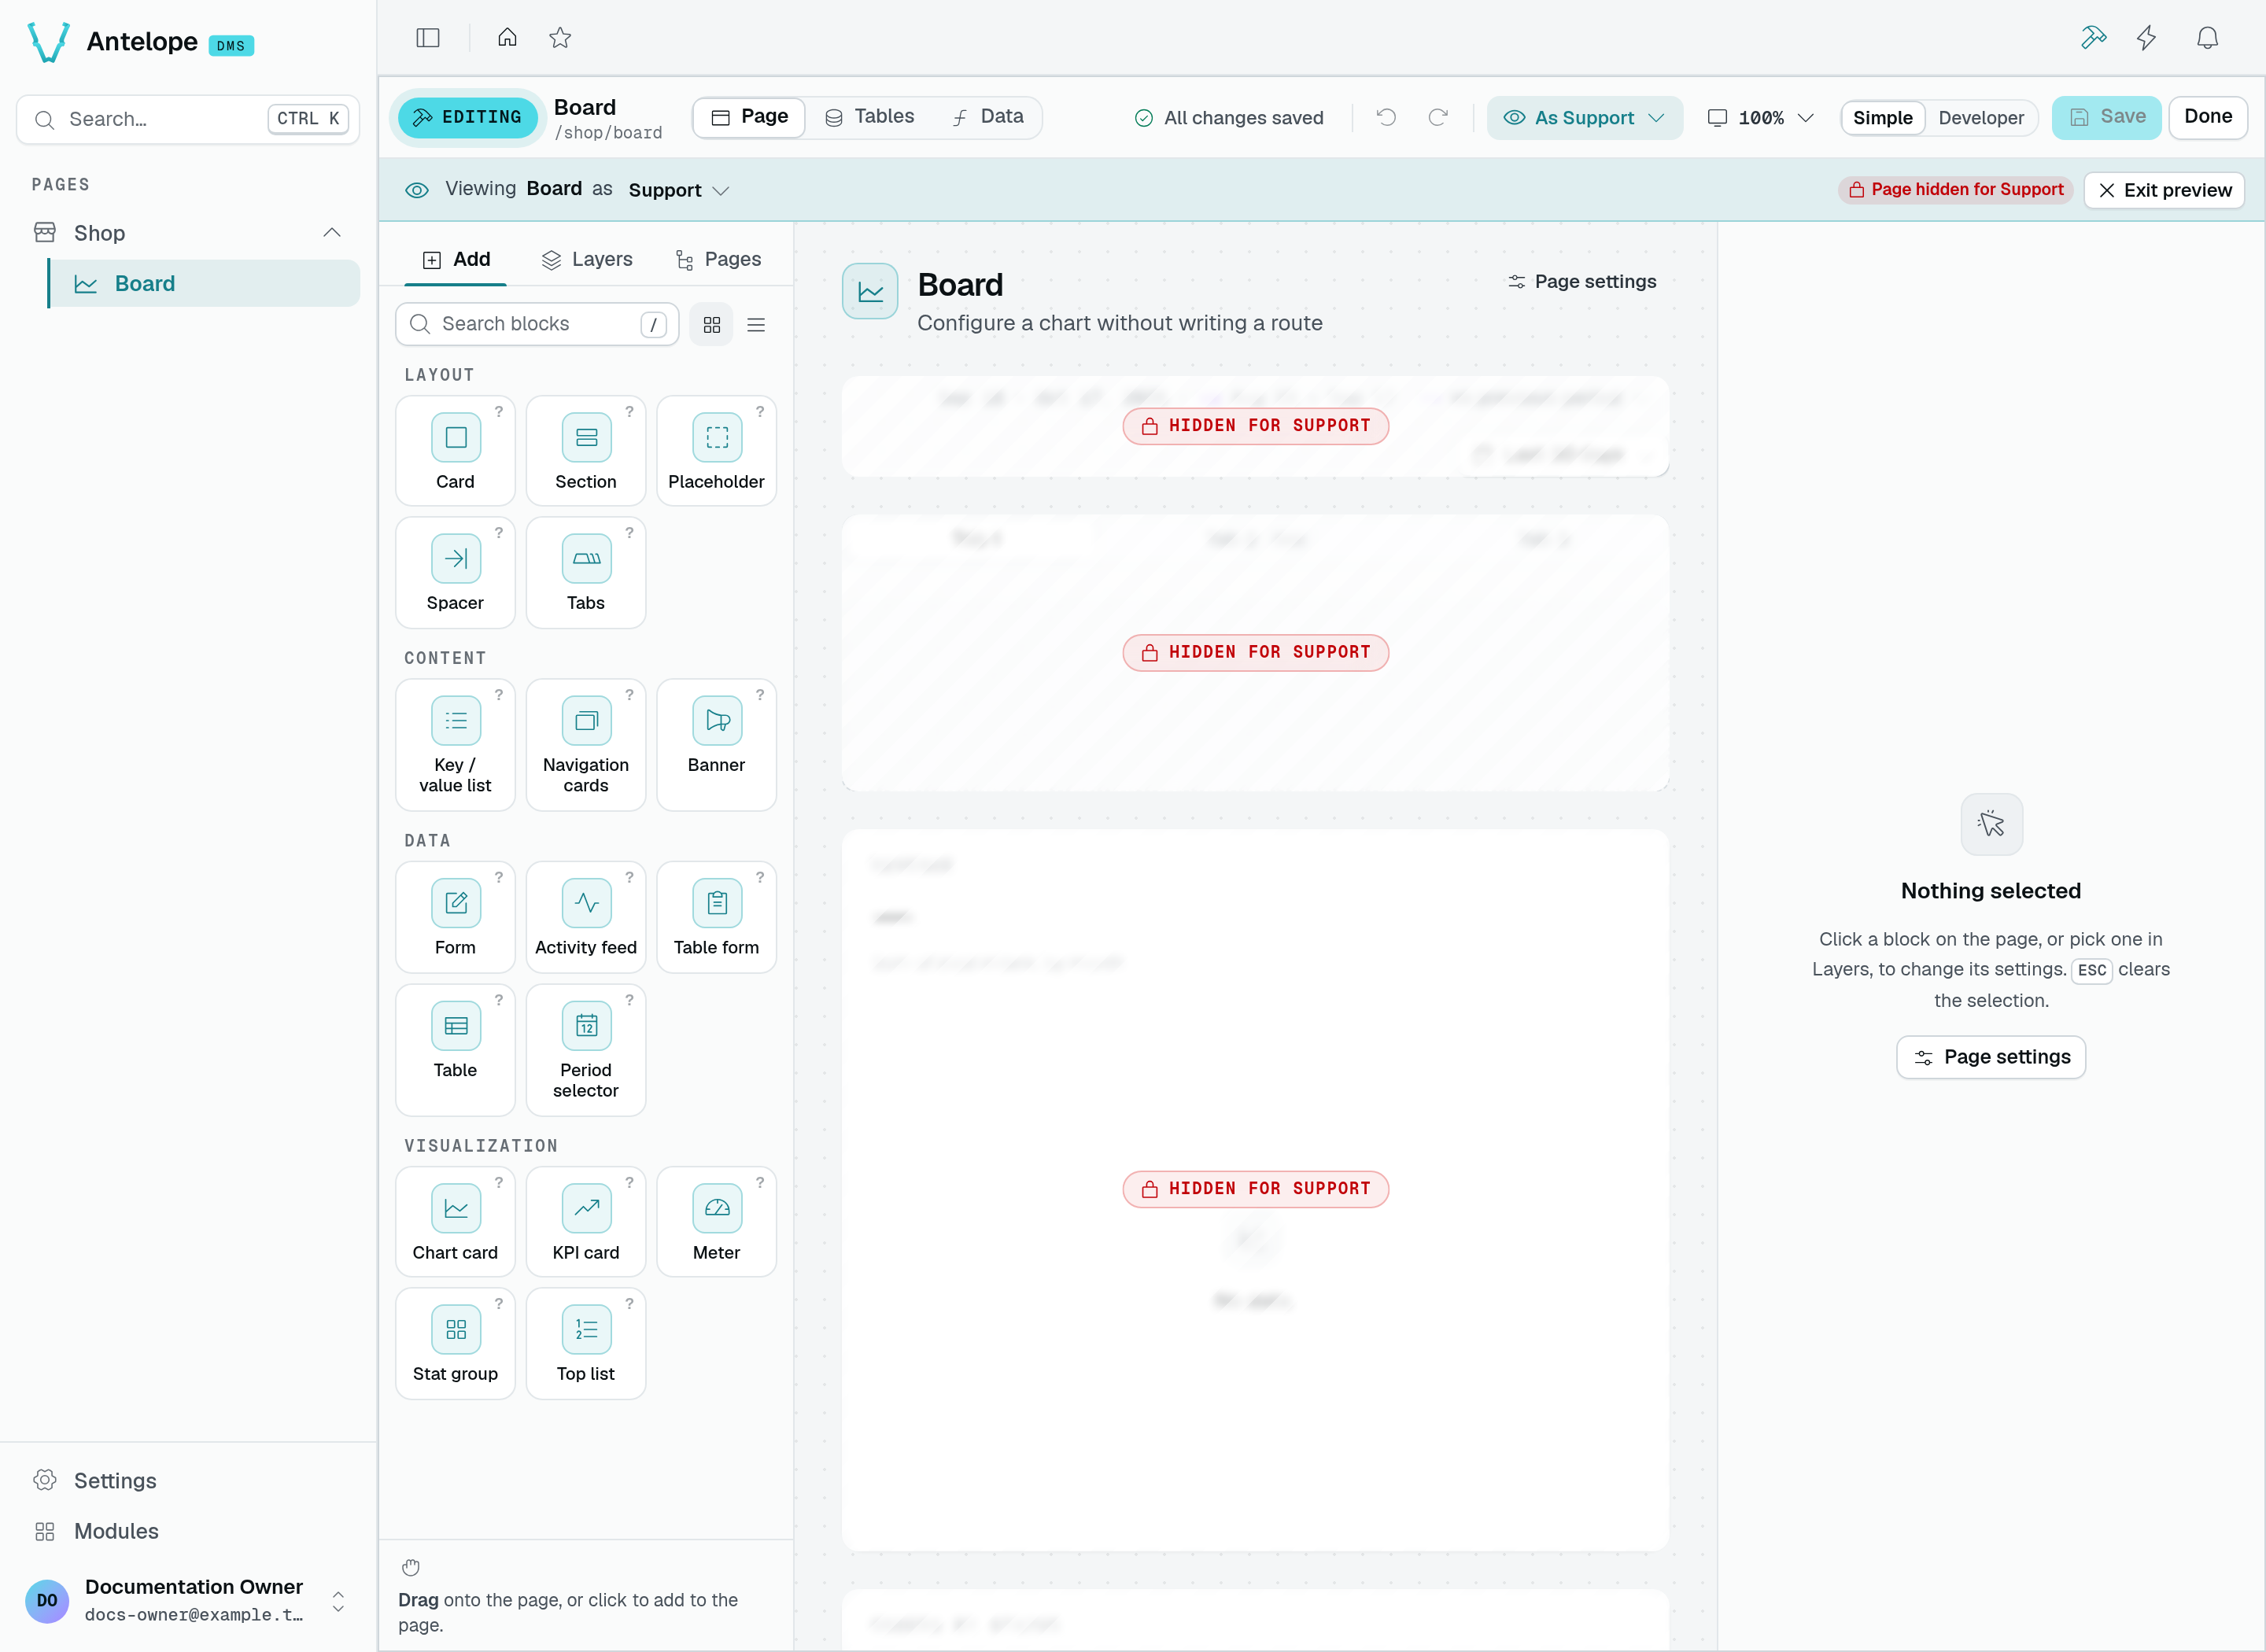Open the notifications bell
The width and height of the screenshot is (2266, 1652).
point(2207,38)
